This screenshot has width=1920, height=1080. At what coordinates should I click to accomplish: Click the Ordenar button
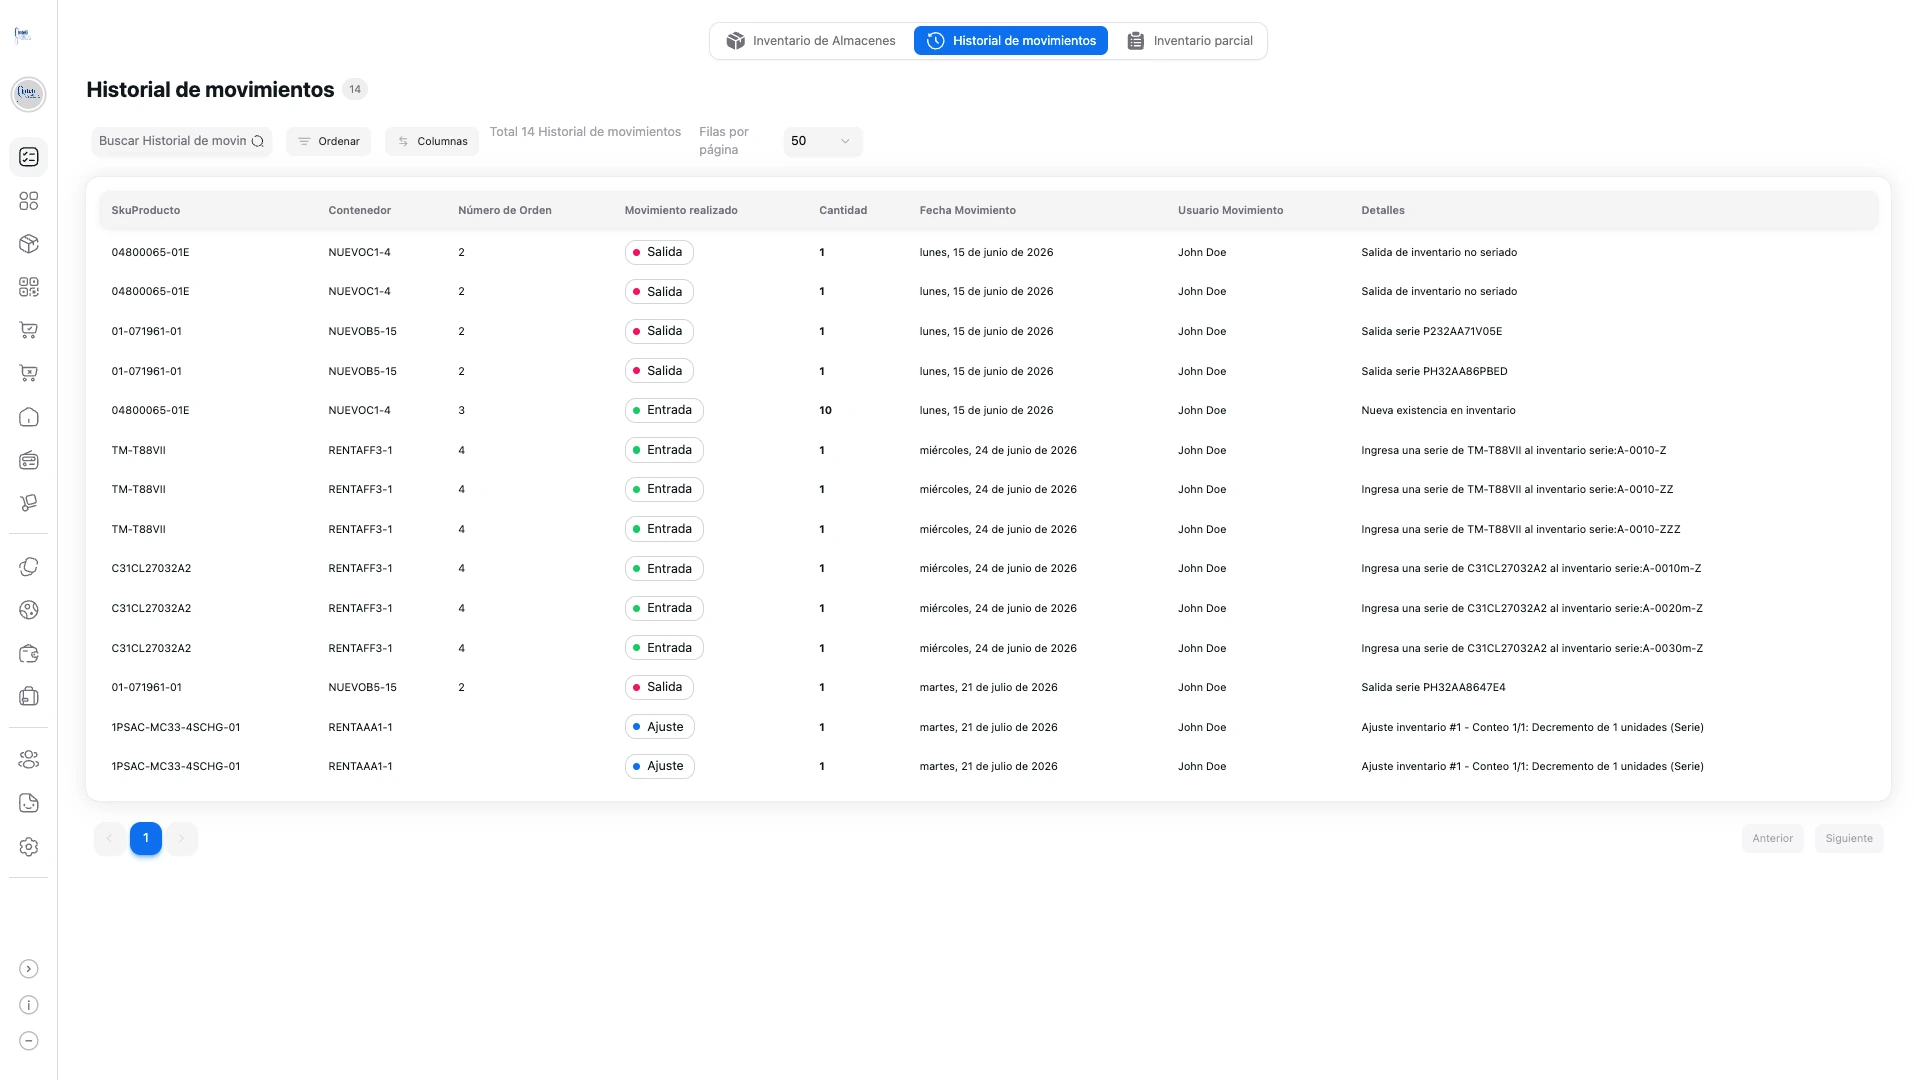point(328,141)
